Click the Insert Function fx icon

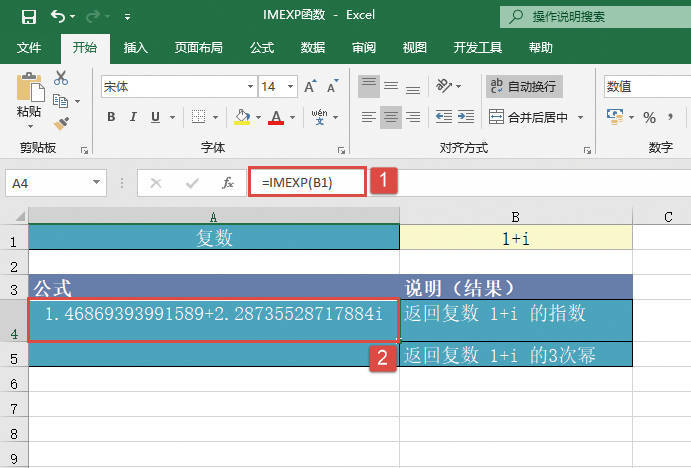(x=227, y=183)
